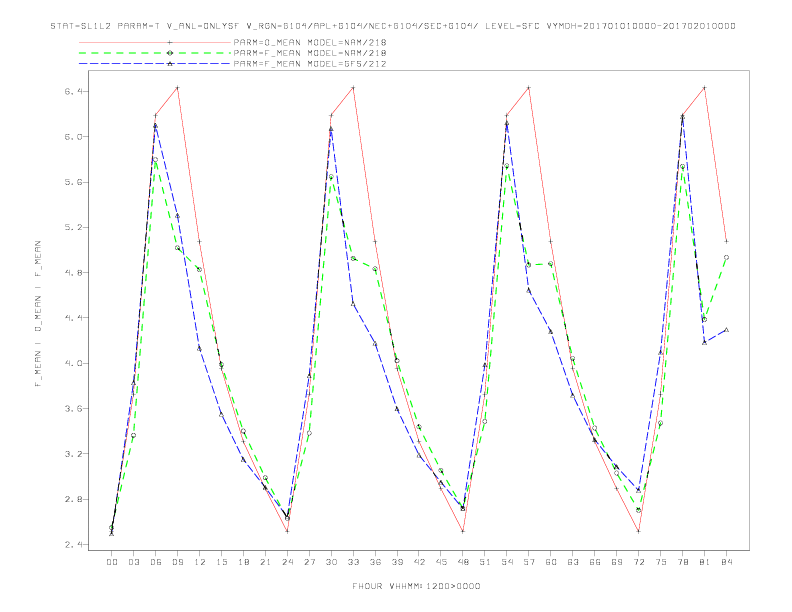
Task: Click x-axis hour label 27
Action: [x=309, y=562]
